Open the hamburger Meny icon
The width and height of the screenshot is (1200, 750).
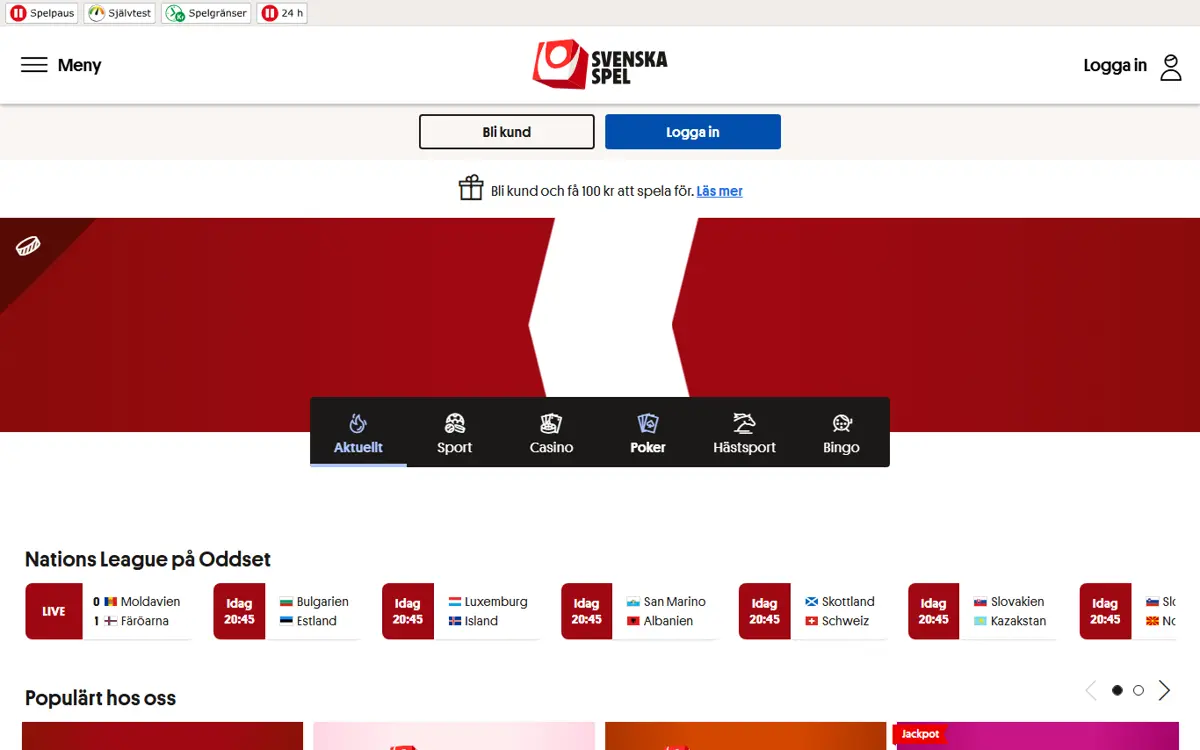pyautogui.click(x=34, y=65)
